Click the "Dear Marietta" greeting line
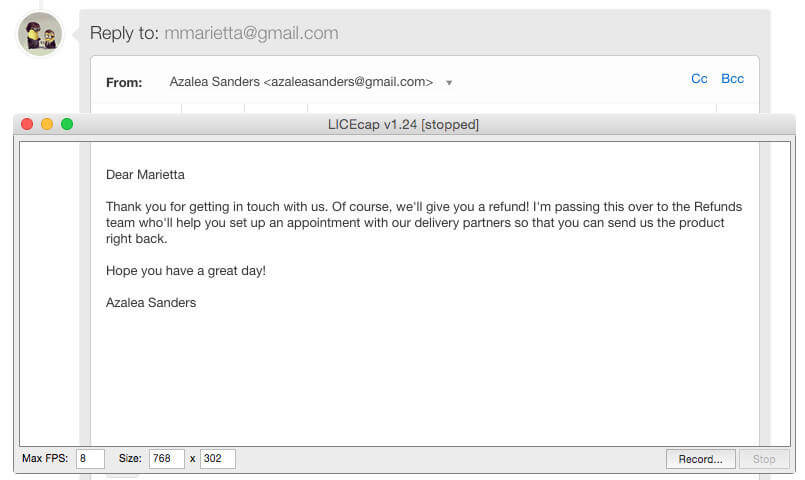Image resolution: width=805 pixels, height=480 pixels. point(145,175)
